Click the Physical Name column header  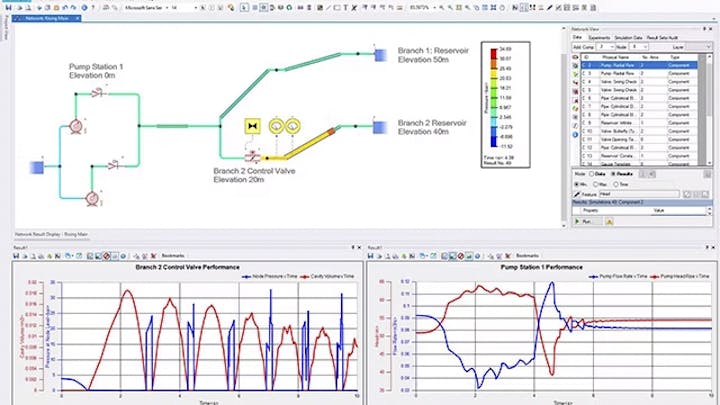pyautogui.click(x=615, y=57)
